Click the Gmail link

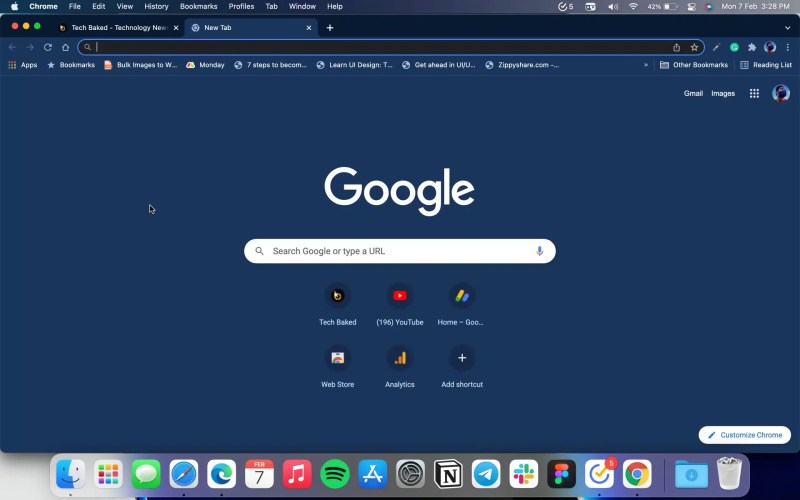click(693, 93)
